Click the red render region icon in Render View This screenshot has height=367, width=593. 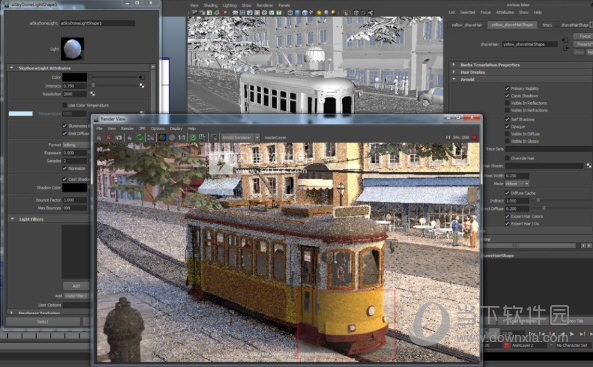pos(109,137)
